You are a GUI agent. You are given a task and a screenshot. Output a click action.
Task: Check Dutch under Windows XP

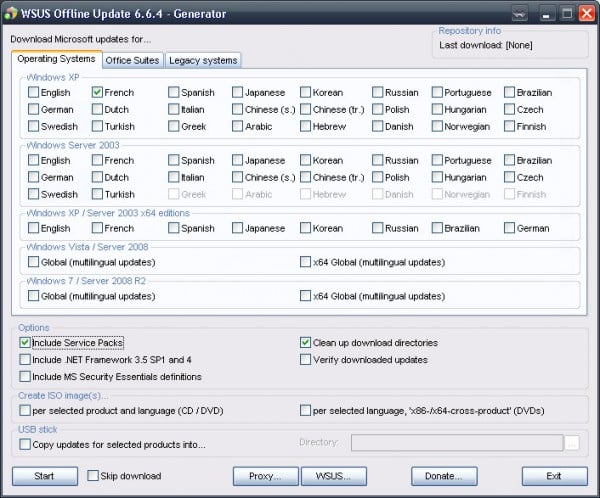coord(97,109)
